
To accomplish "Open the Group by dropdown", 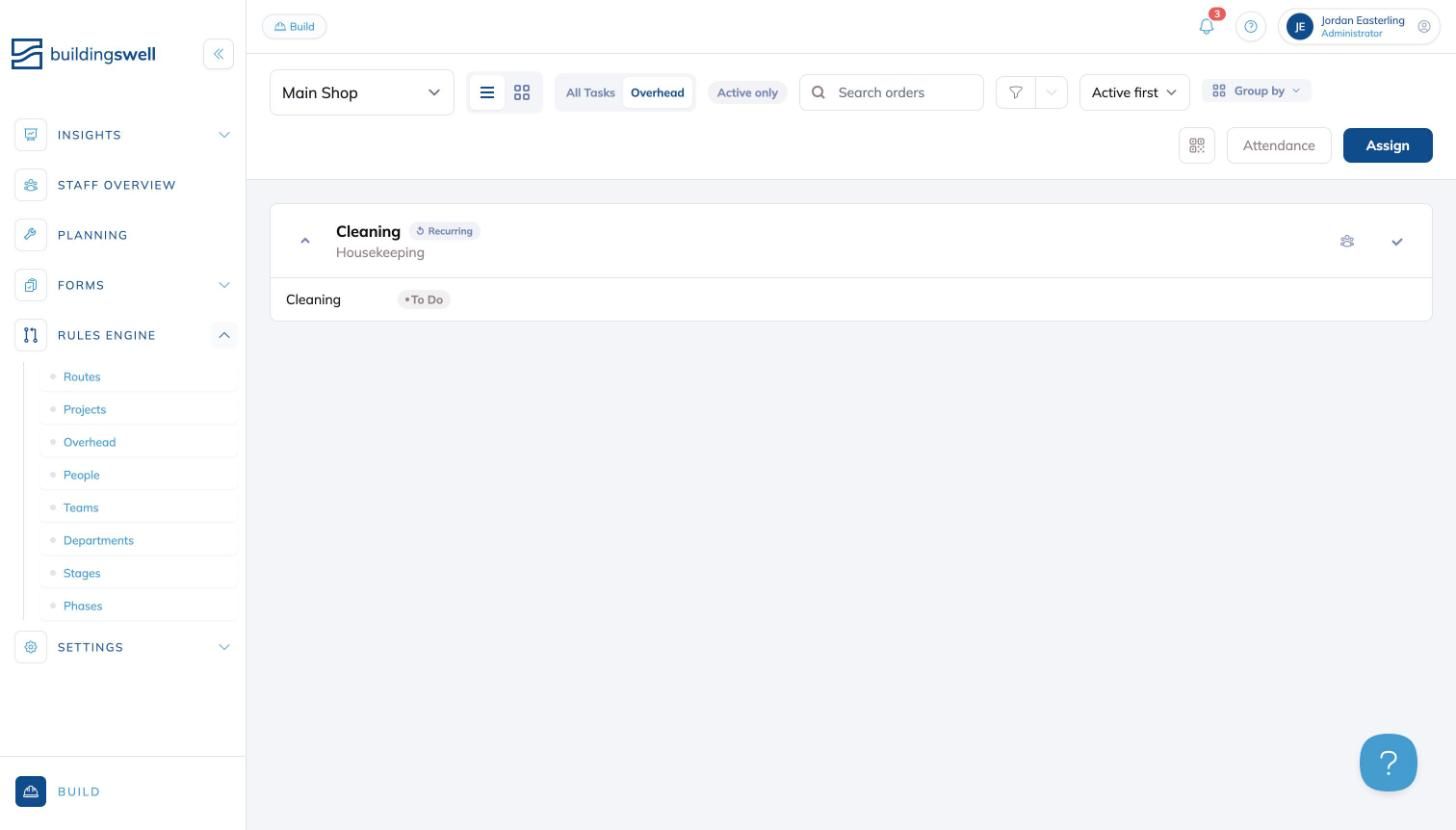I will pos(1256,91).
